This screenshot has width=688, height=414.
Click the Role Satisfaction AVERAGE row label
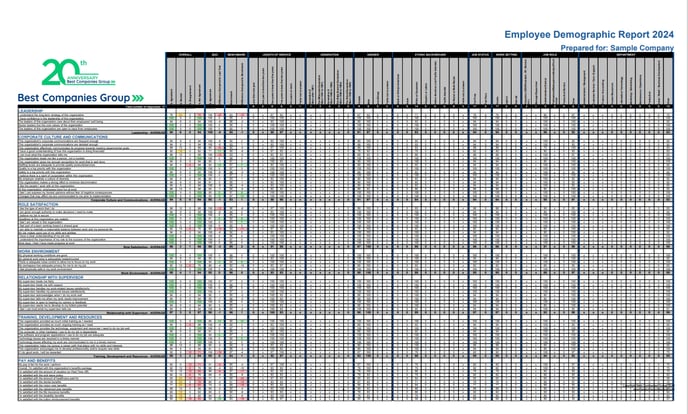[145, 246]
